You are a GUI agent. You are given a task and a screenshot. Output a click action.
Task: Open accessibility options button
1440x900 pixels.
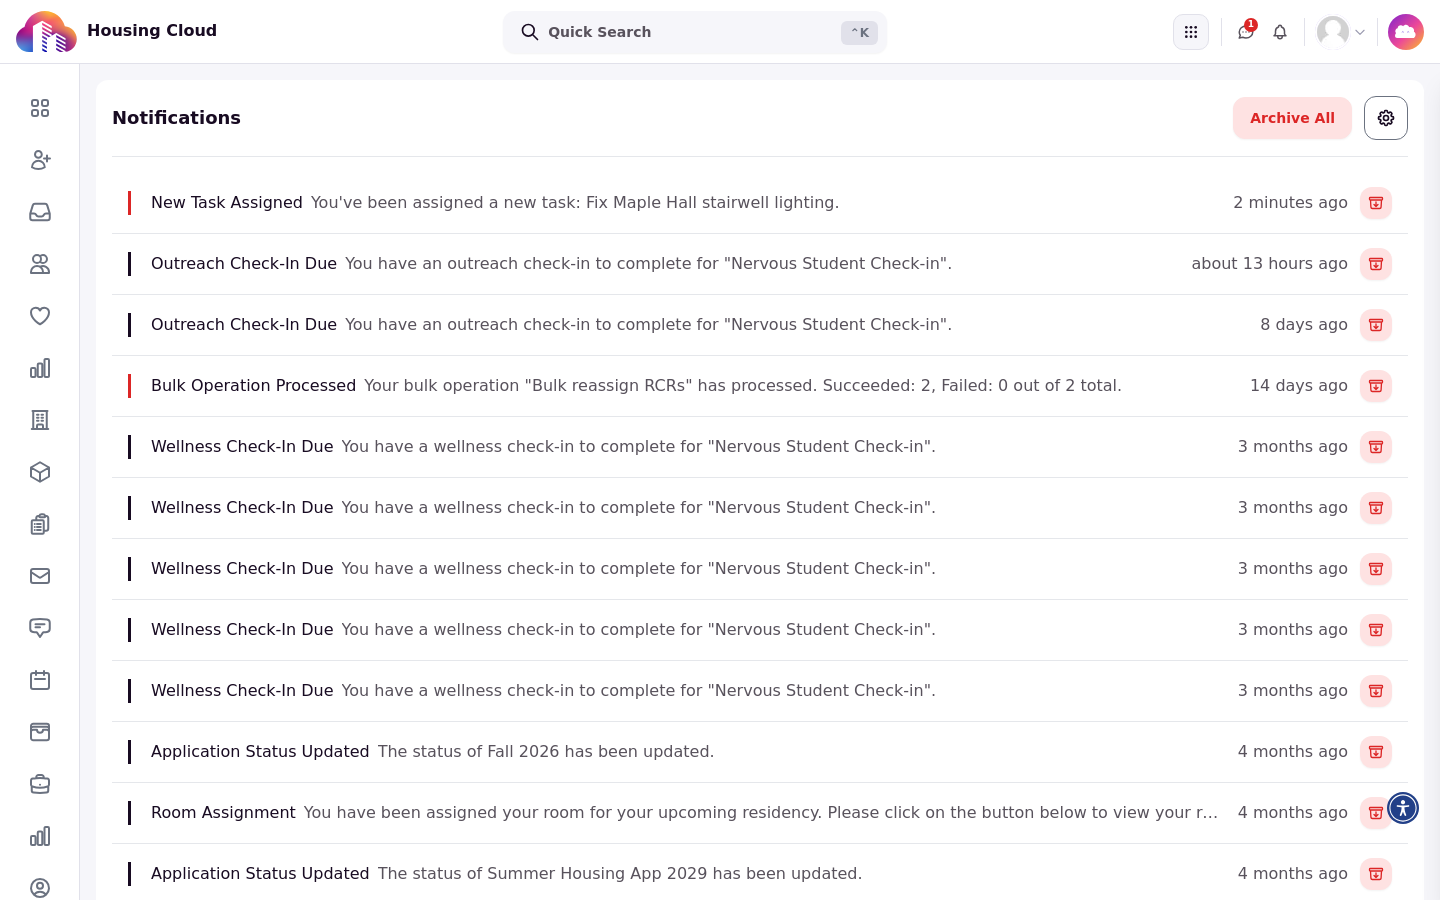(1403, 808)
